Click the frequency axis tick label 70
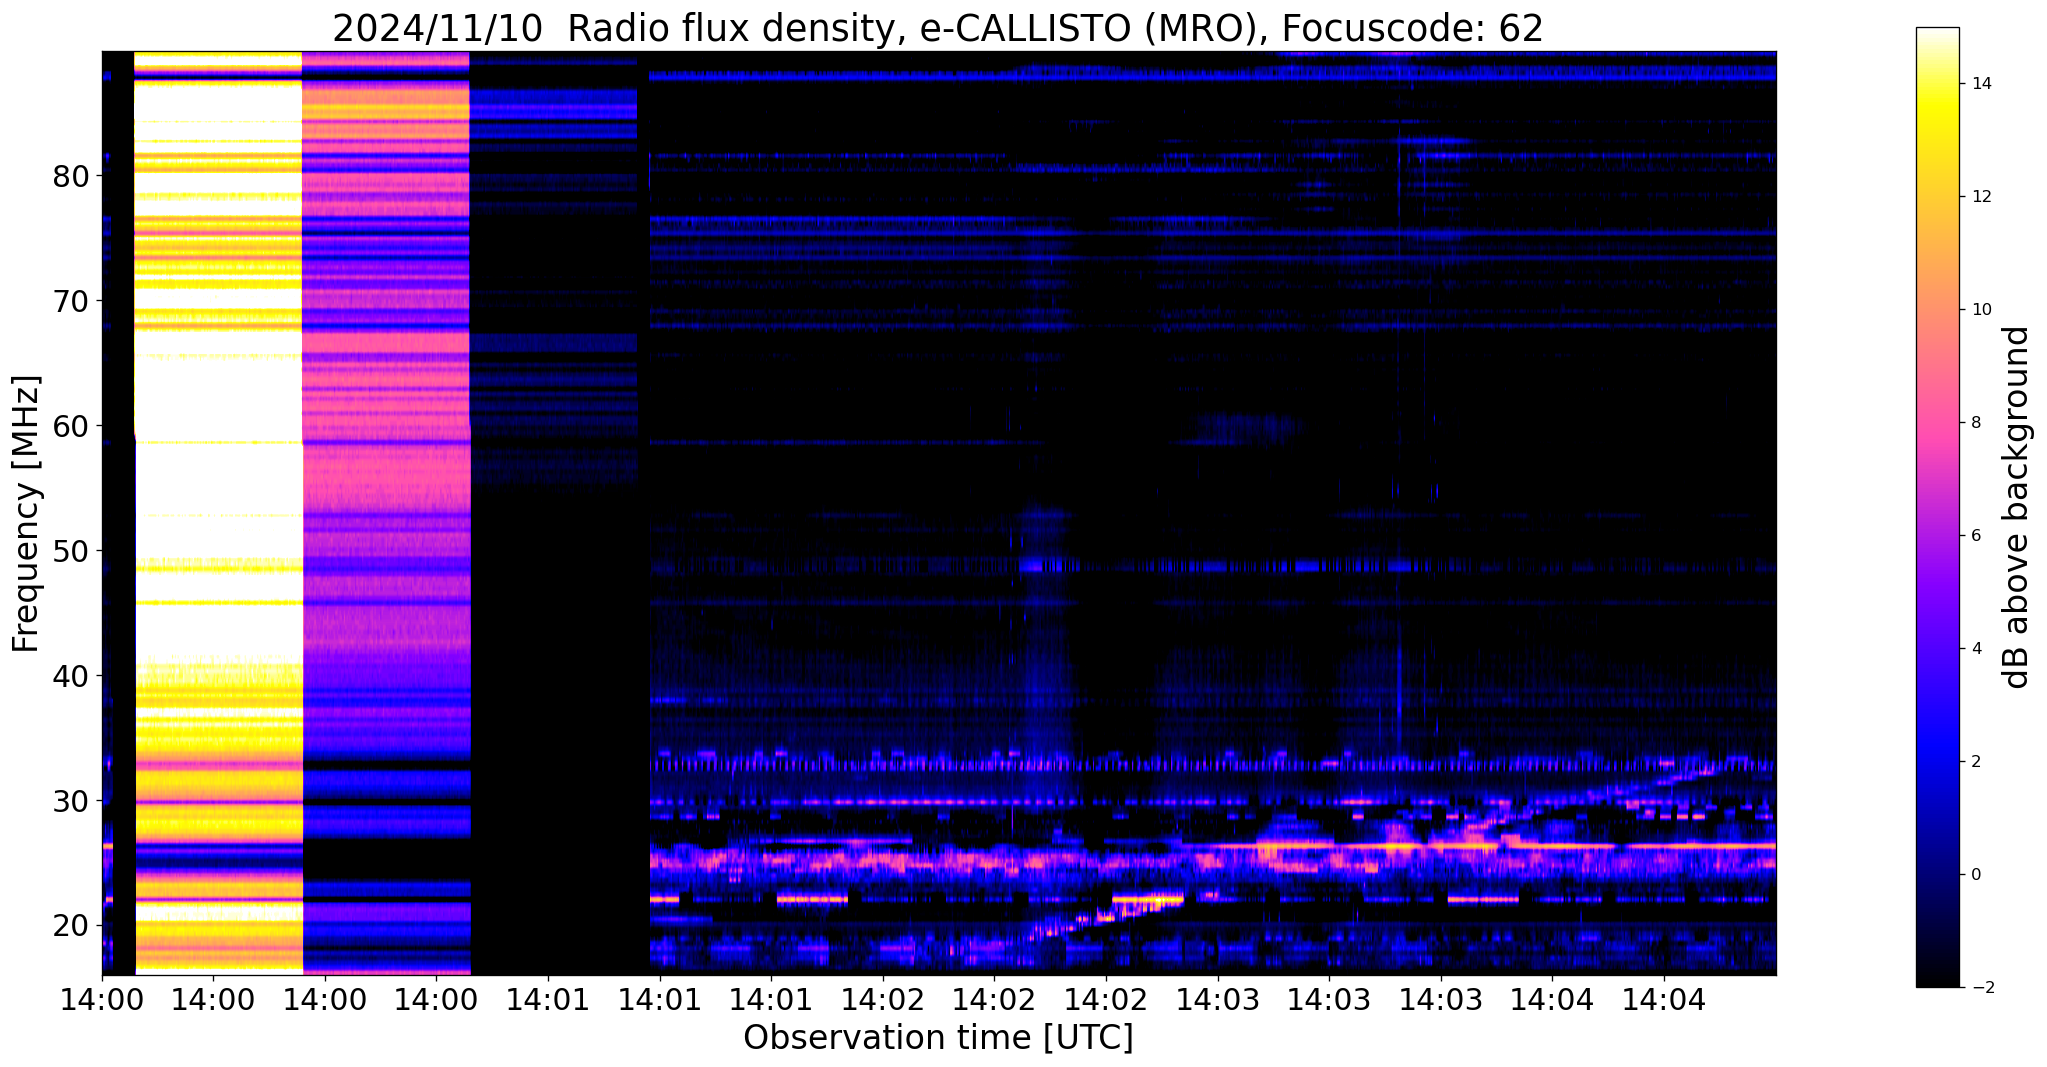This screenshot has width=2047, height=1067. pyautogui.click(x=71, y=301)
